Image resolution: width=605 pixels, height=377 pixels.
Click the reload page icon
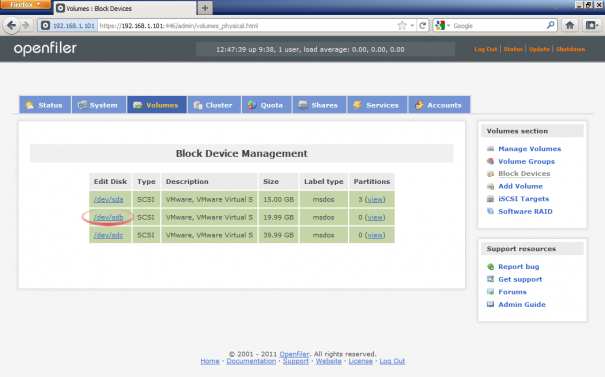point(422,25)
